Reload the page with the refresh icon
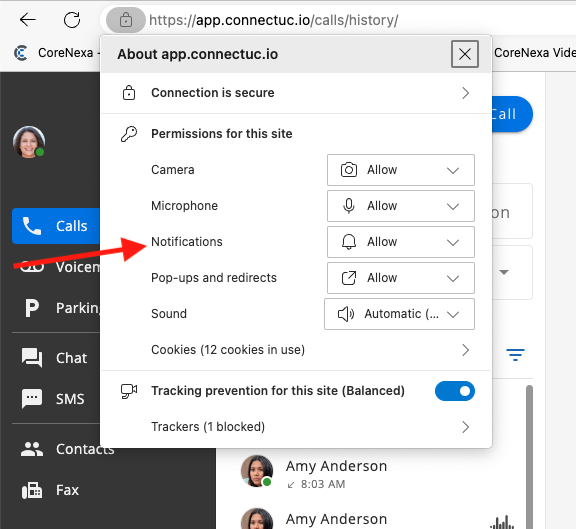This screenshot has width=576, height=529. (72, 20)
